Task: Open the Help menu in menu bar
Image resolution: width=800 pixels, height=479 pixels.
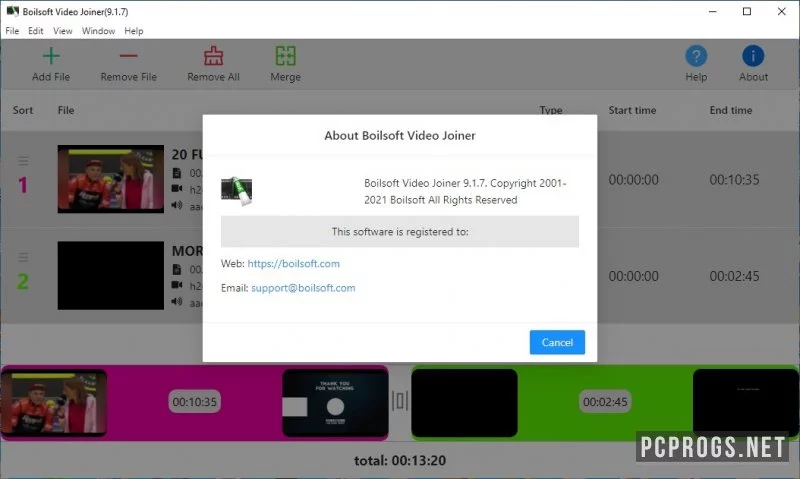Action: coord(134,31)
